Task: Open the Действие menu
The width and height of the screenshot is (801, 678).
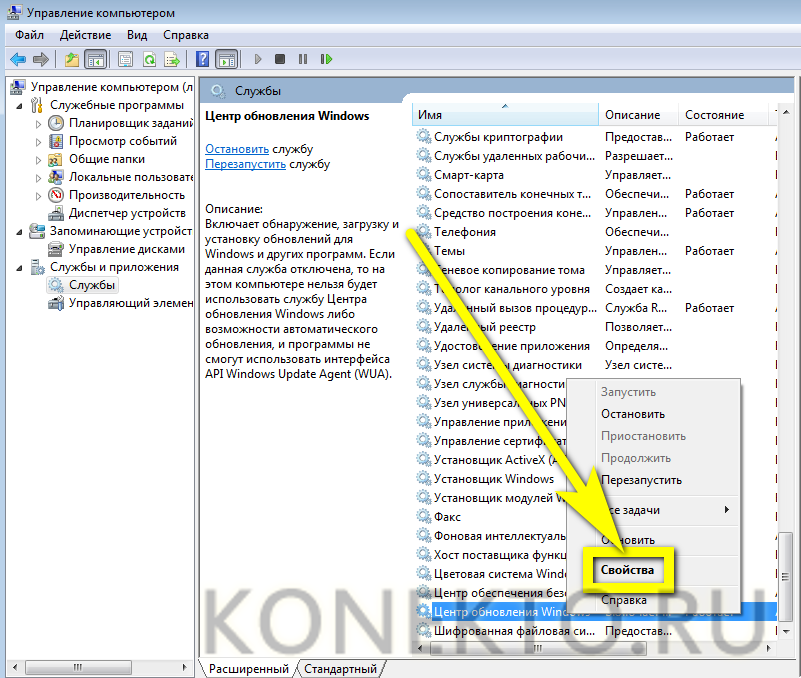Action: click(x=85, y=35)
